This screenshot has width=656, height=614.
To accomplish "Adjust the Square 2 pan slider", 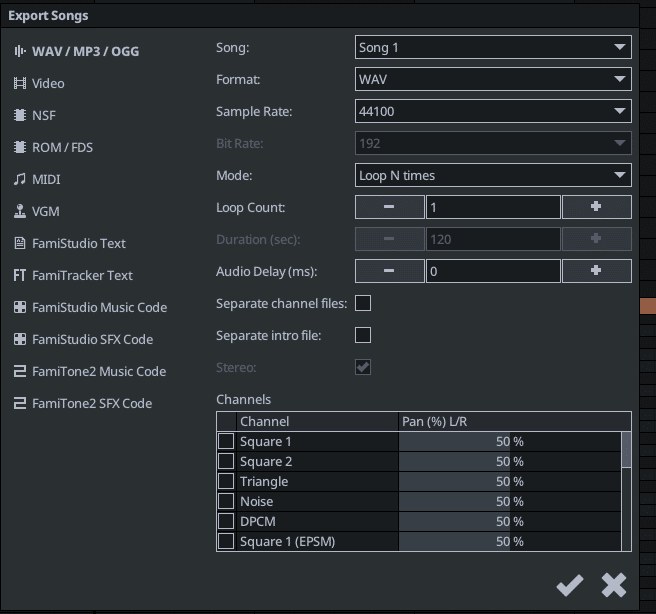I will [x=510, y=461].
